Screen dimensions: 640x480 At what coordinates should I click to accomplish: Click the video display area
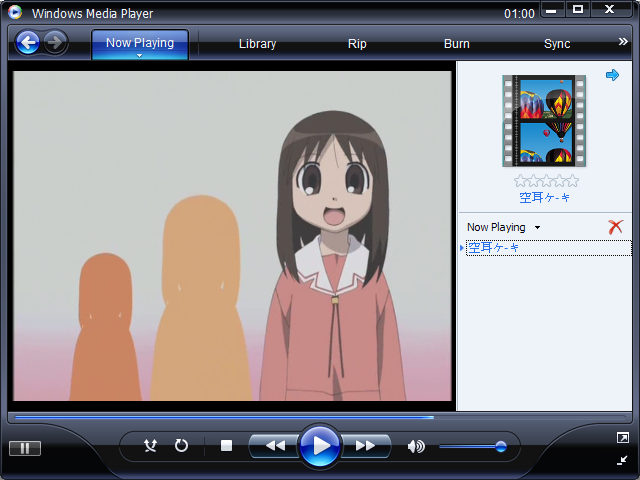pos(232,236)
